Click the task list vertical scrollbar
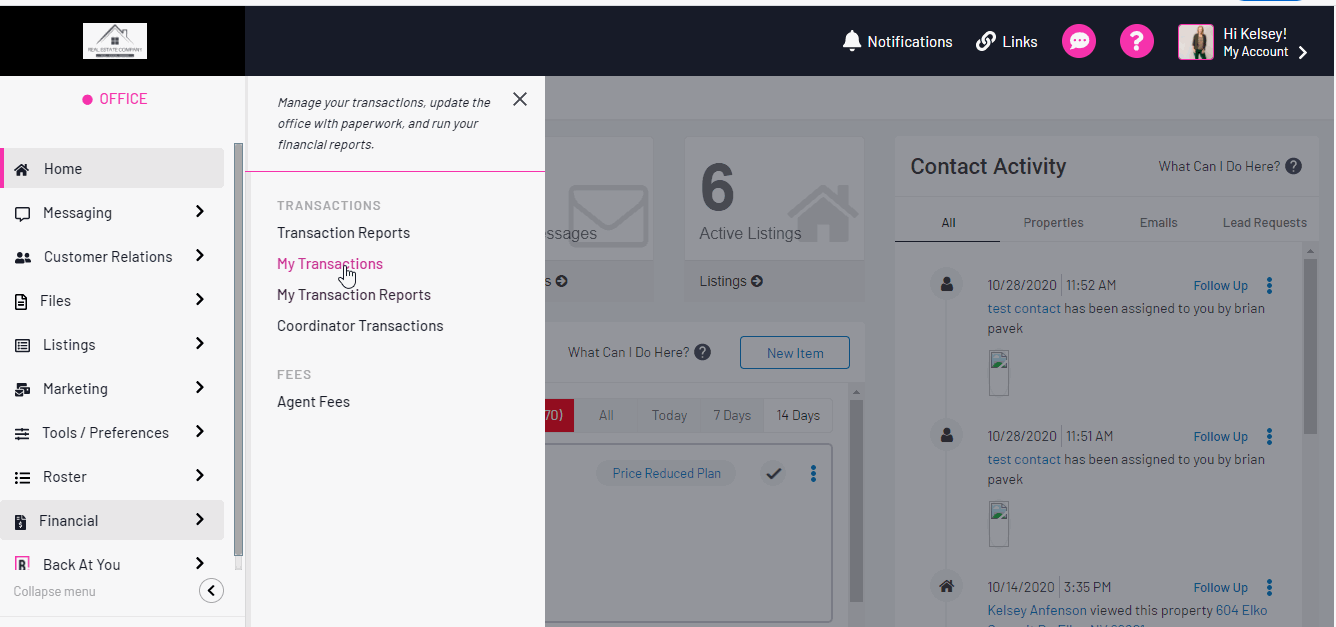 (x=856, y=500)
